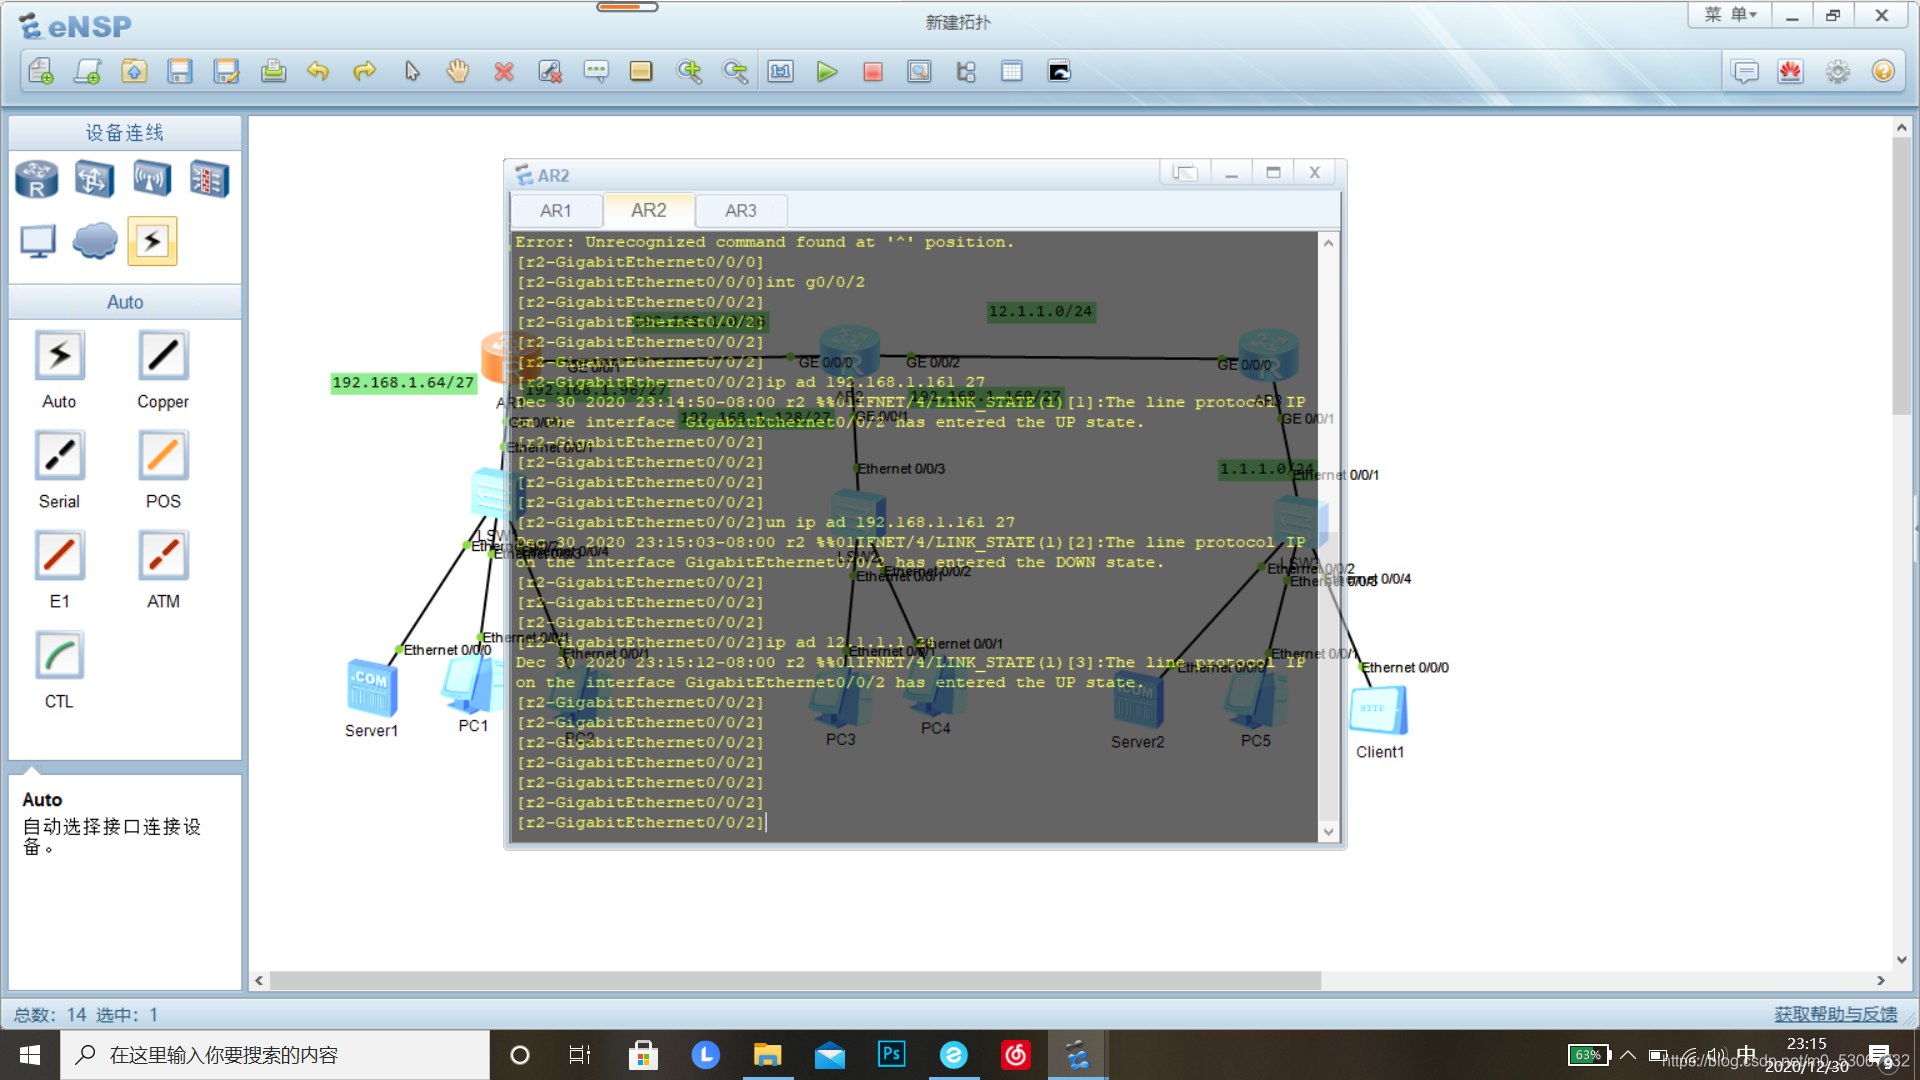Click the canvas vertical scrollbar
1920x1080 pixels.
[1901, 276]
